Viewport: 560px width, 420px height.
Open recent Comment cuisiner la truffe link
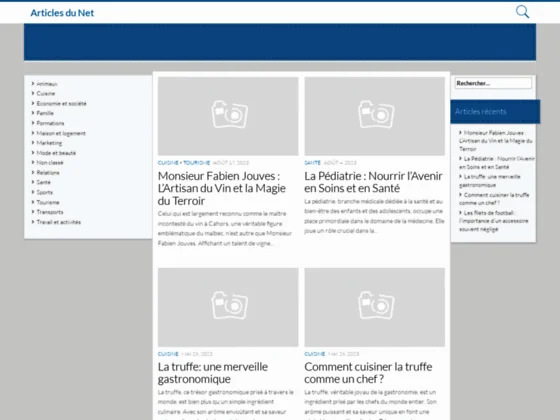tap(494, 199)
